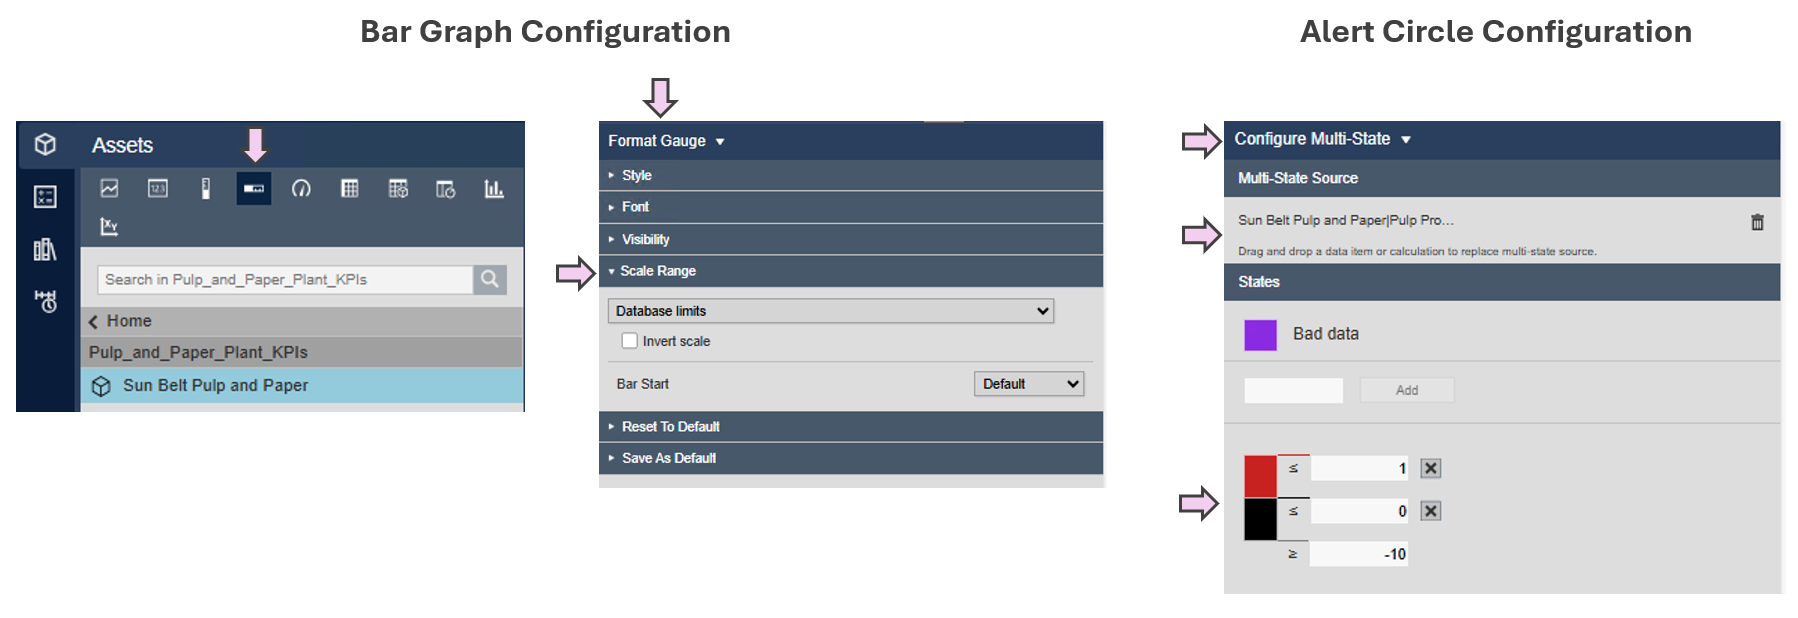Remove the red state threshold row
Viewport: 1798px width, 618px height.
tap(1431, 468)
